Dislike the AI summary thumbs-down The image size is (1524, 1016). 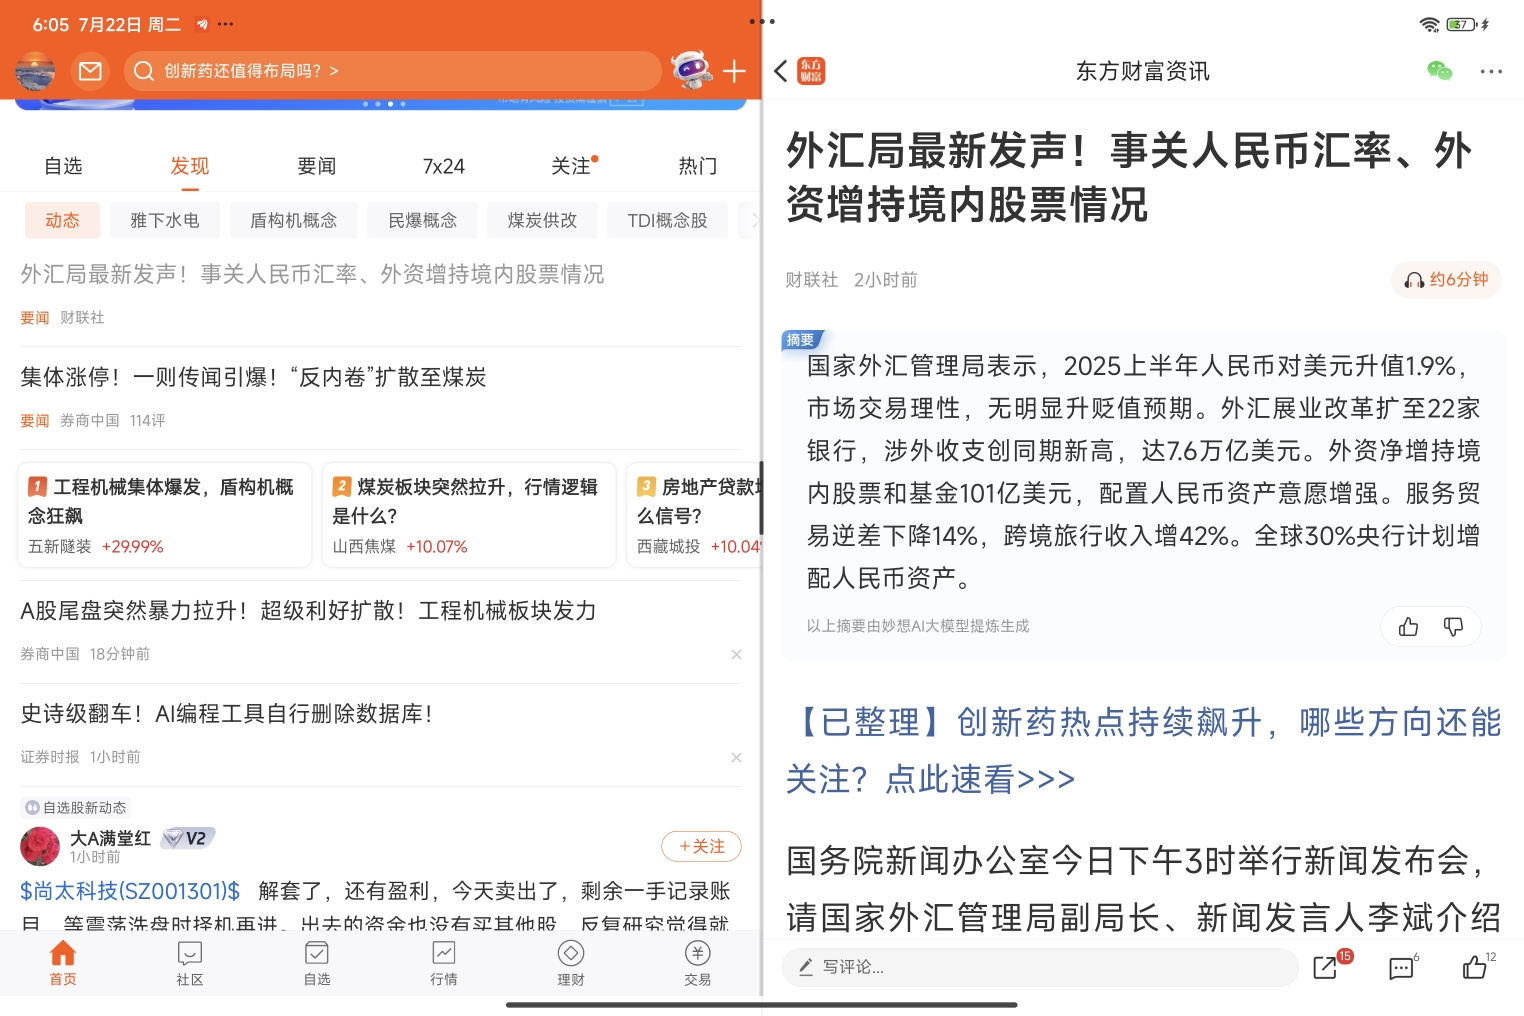coord(1453,627)
